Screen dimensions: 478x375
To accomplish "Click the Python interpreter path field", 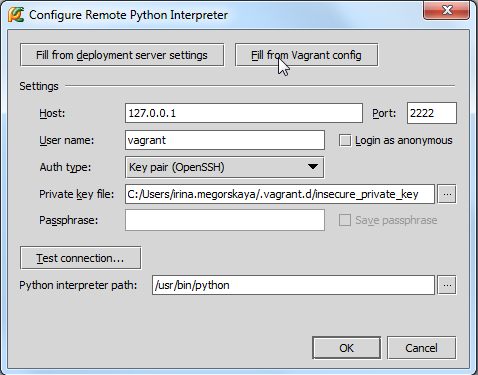I will tap(293, 285).
